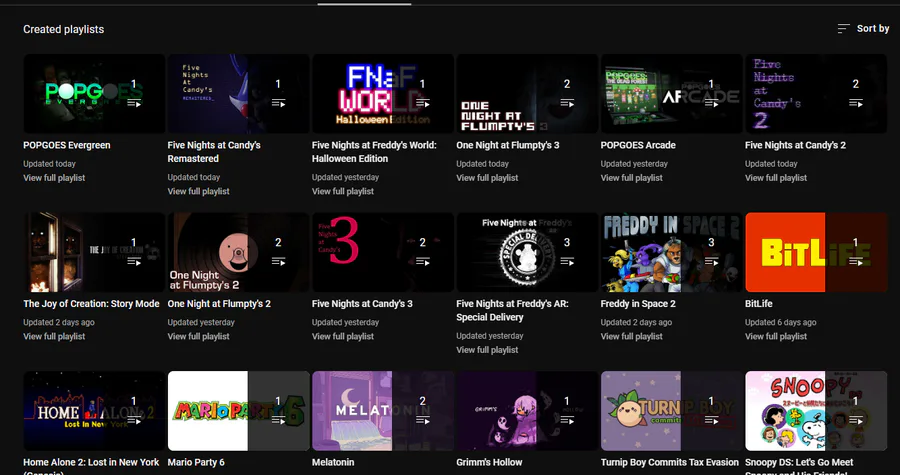View full playlist for POPGOES Arcade
The height and width of the screenshot is (475, 900).
(x=631, y=178)
